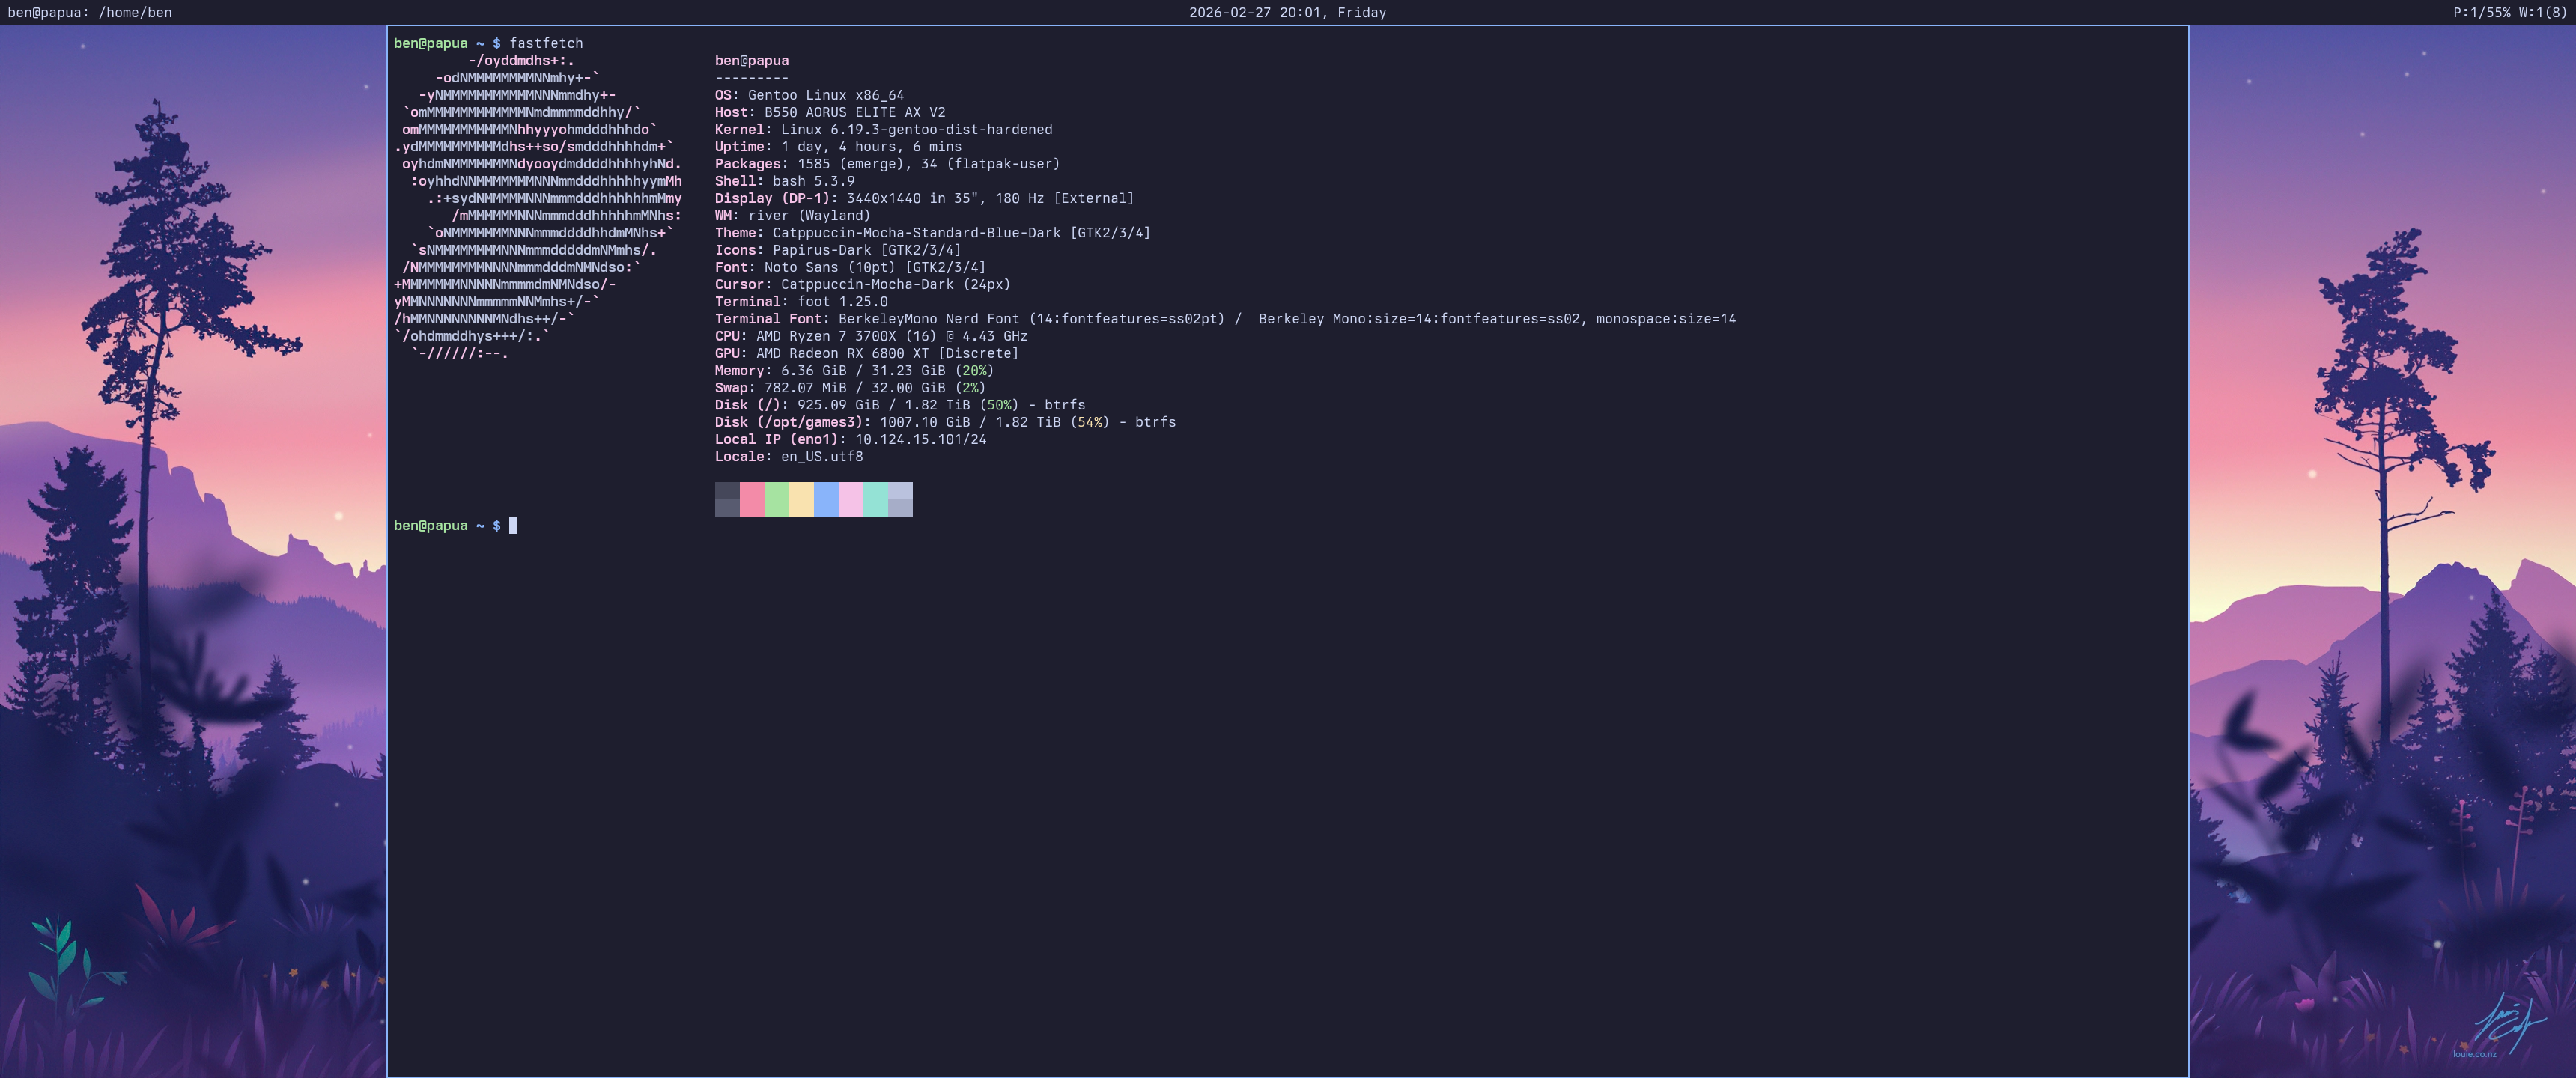The height and width of the screenshot is (1078, 2576).
Task: Click the P:1/55% W:1(8) status indicator
Action: click(2509, 13)
